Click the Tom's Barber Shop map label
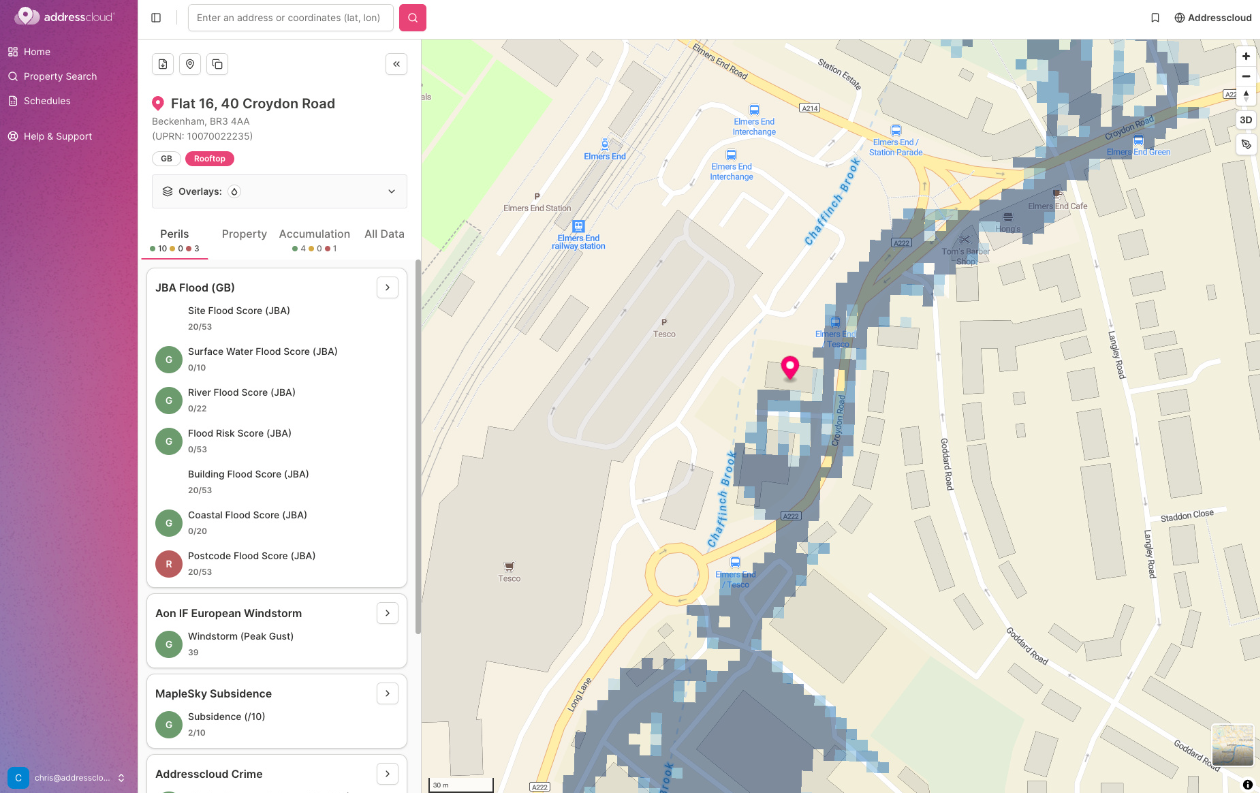The image size is (1260, 793). click(965, 256)
